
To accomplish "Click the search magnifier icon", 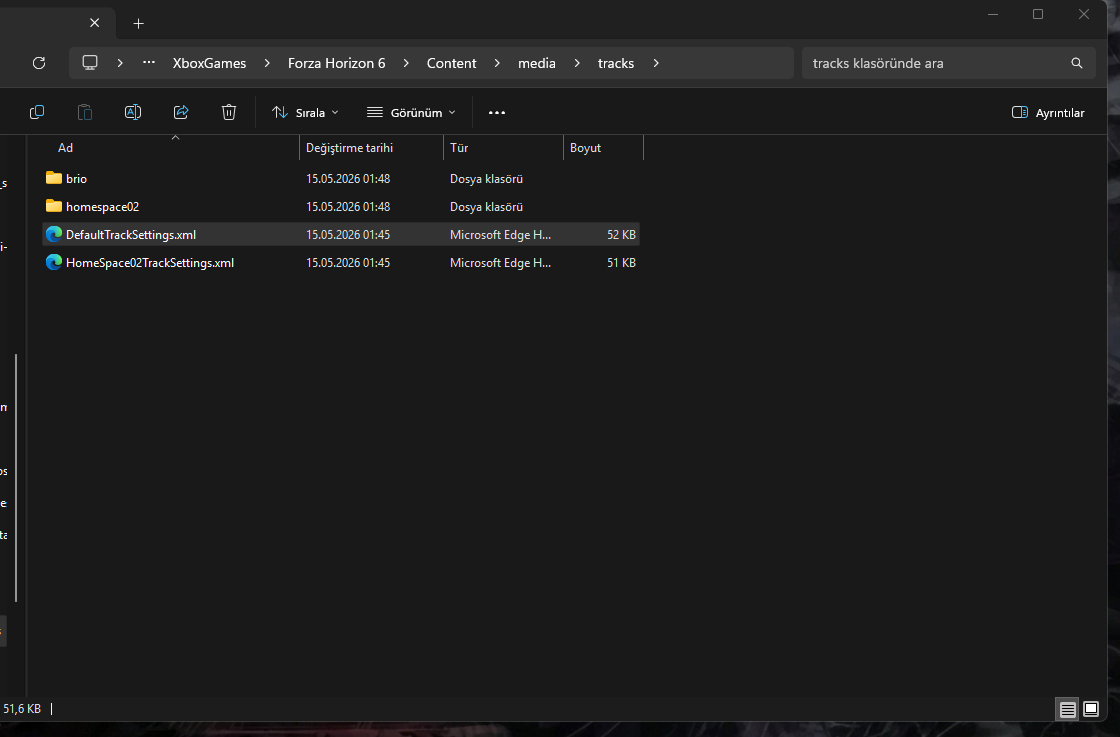I will [x=1076, y=63].
